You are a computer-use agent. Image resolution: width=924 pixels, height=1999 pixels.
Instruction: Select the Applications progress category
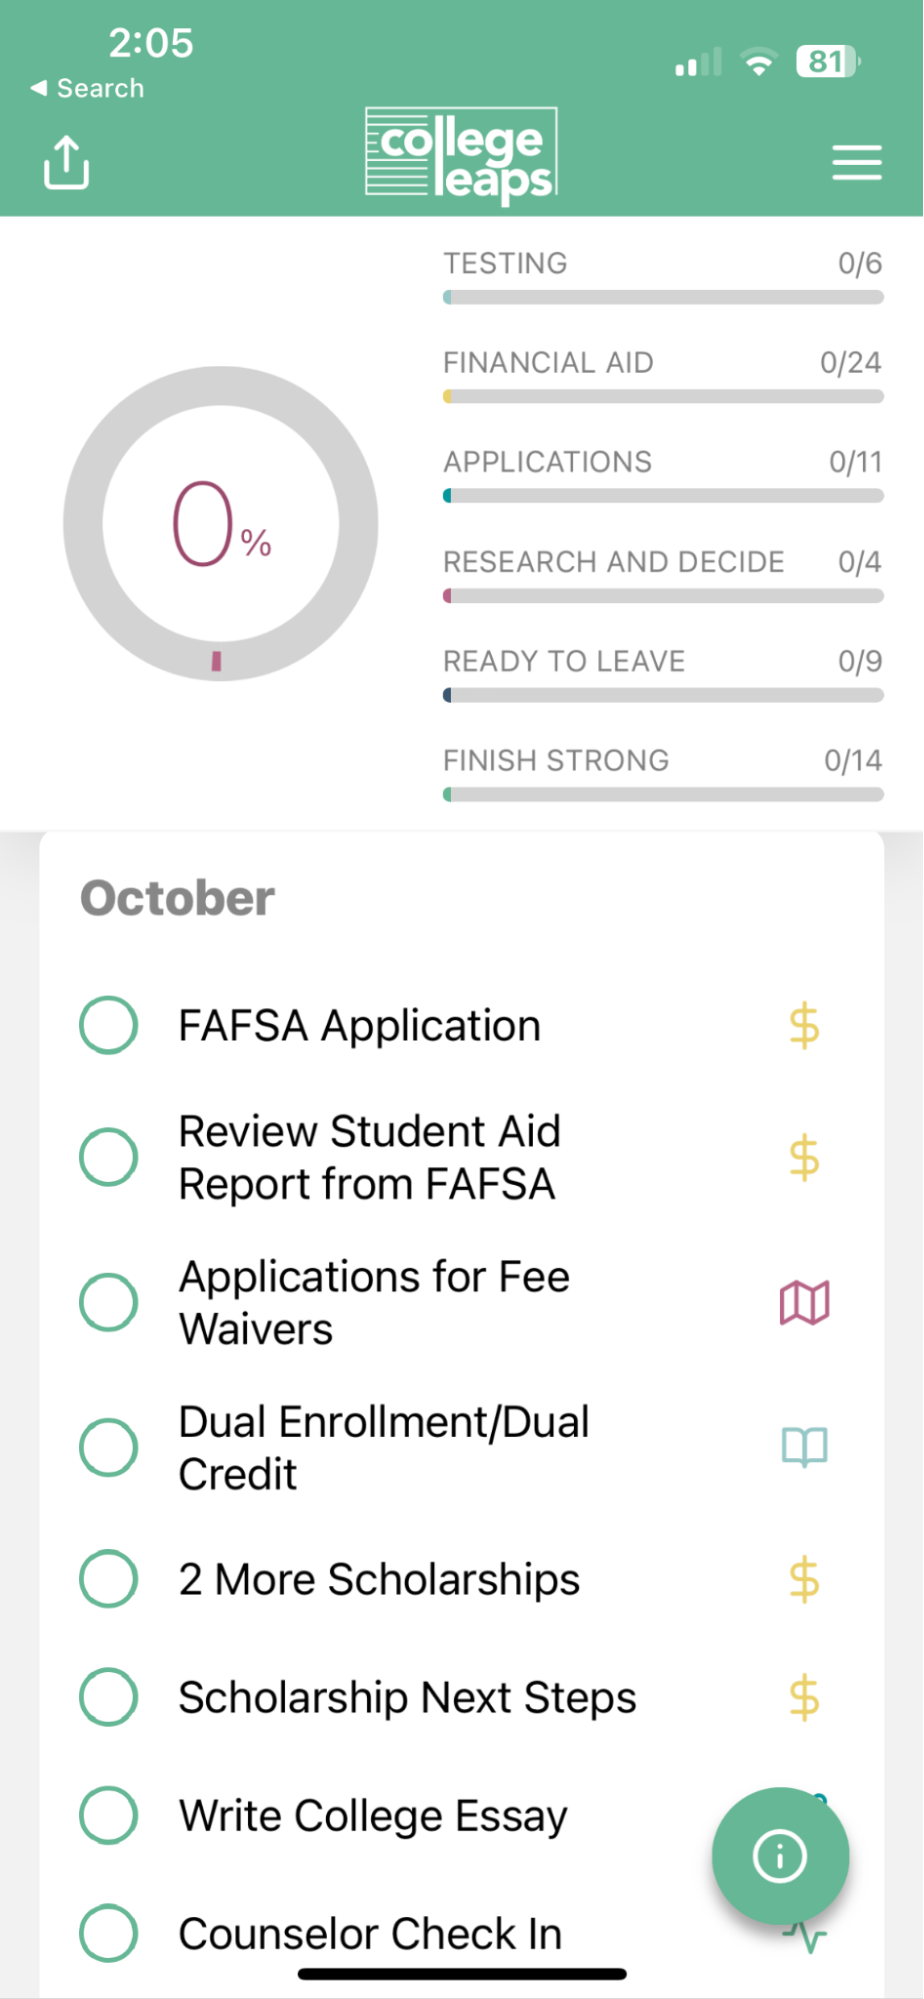pos(663,475)
